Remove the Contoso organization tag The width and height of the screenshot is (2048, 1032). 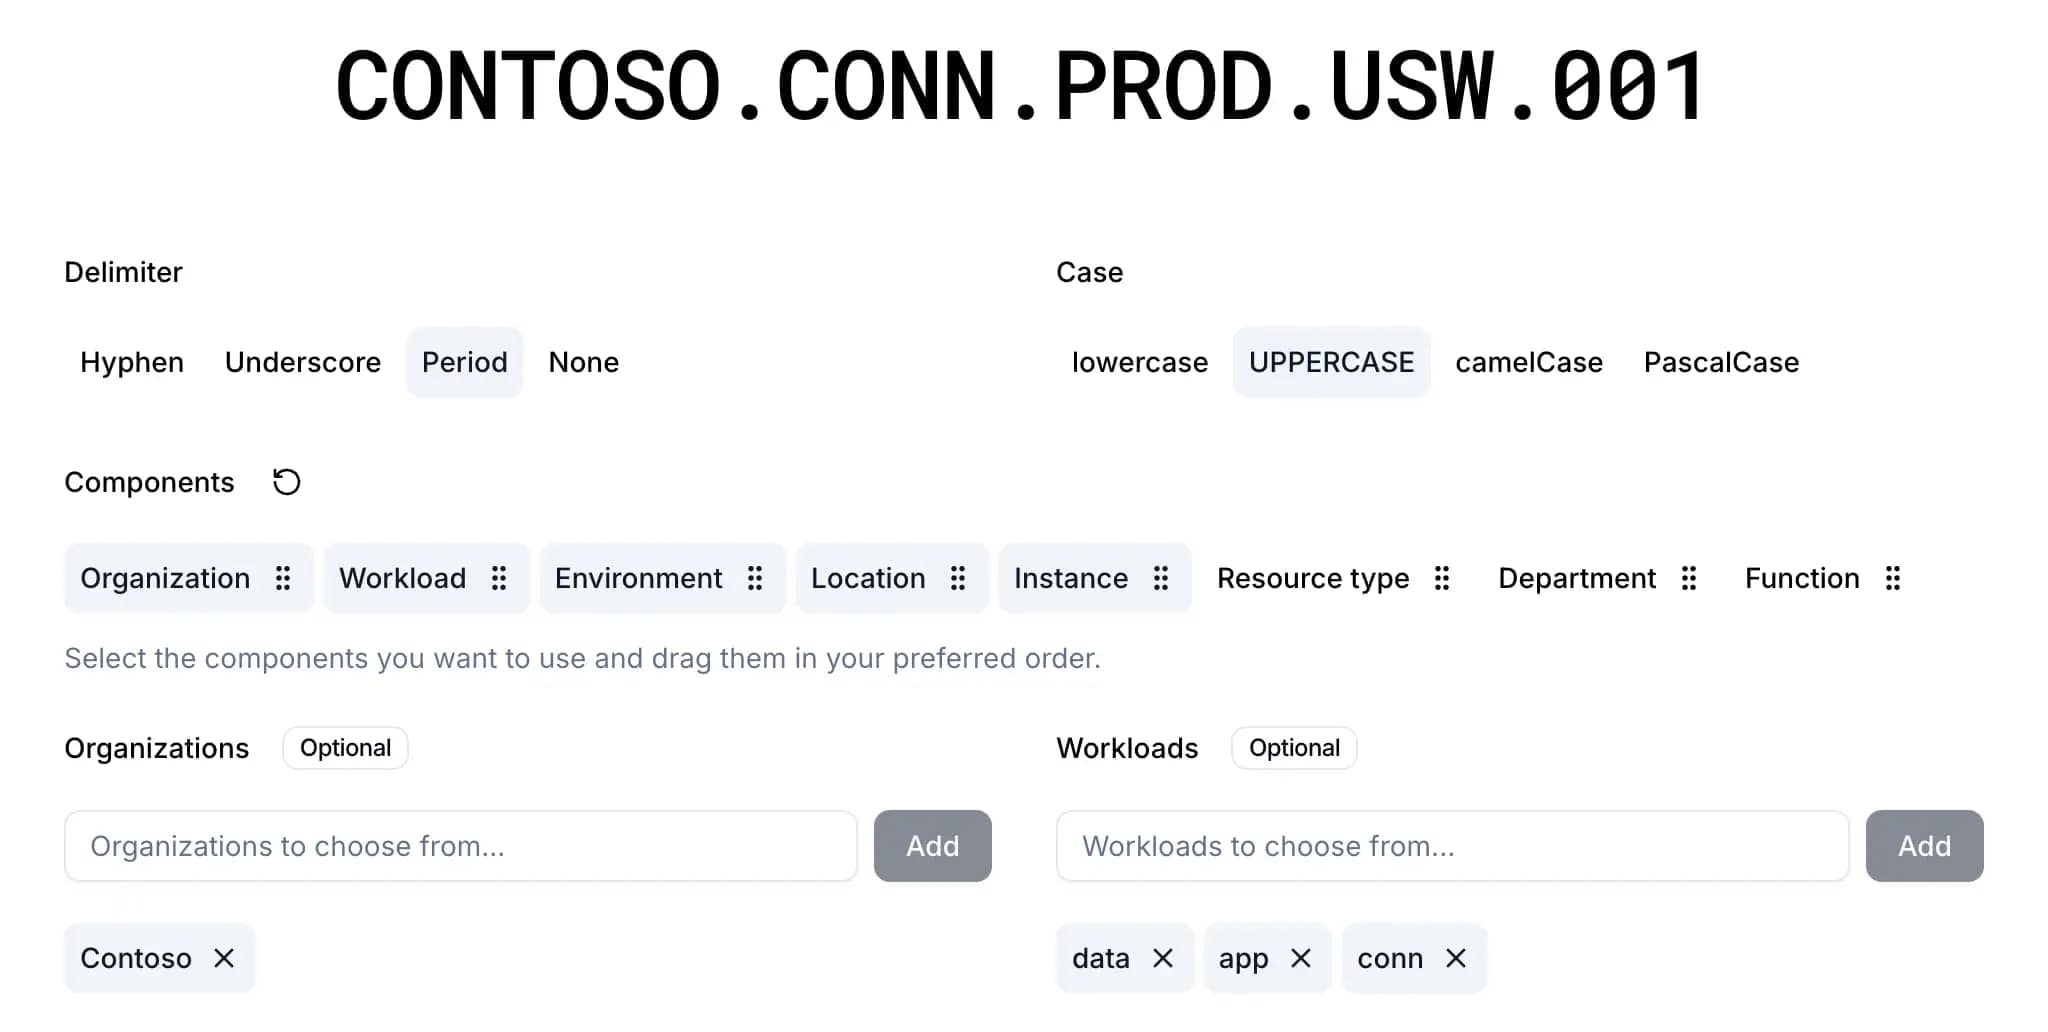pos(225,958)
